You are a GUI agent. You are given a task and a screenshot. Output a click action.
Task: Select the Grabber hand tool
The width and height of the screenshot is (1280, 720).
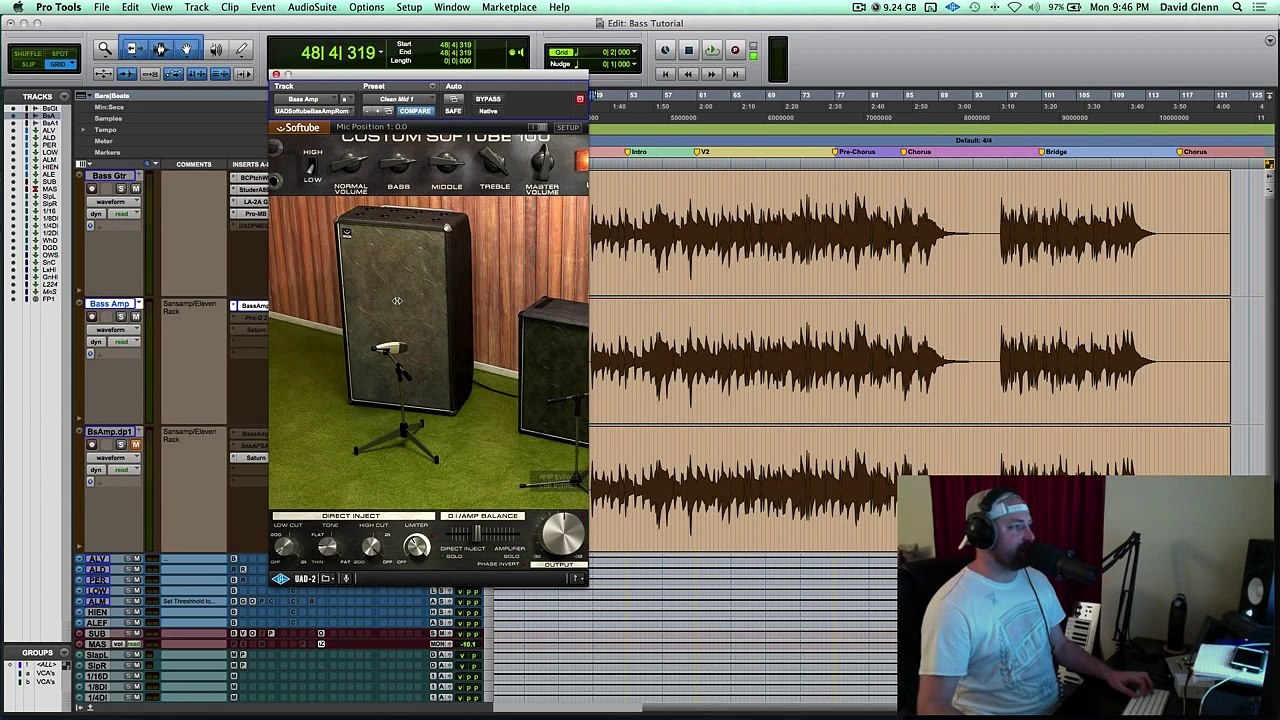coord(187,49)
